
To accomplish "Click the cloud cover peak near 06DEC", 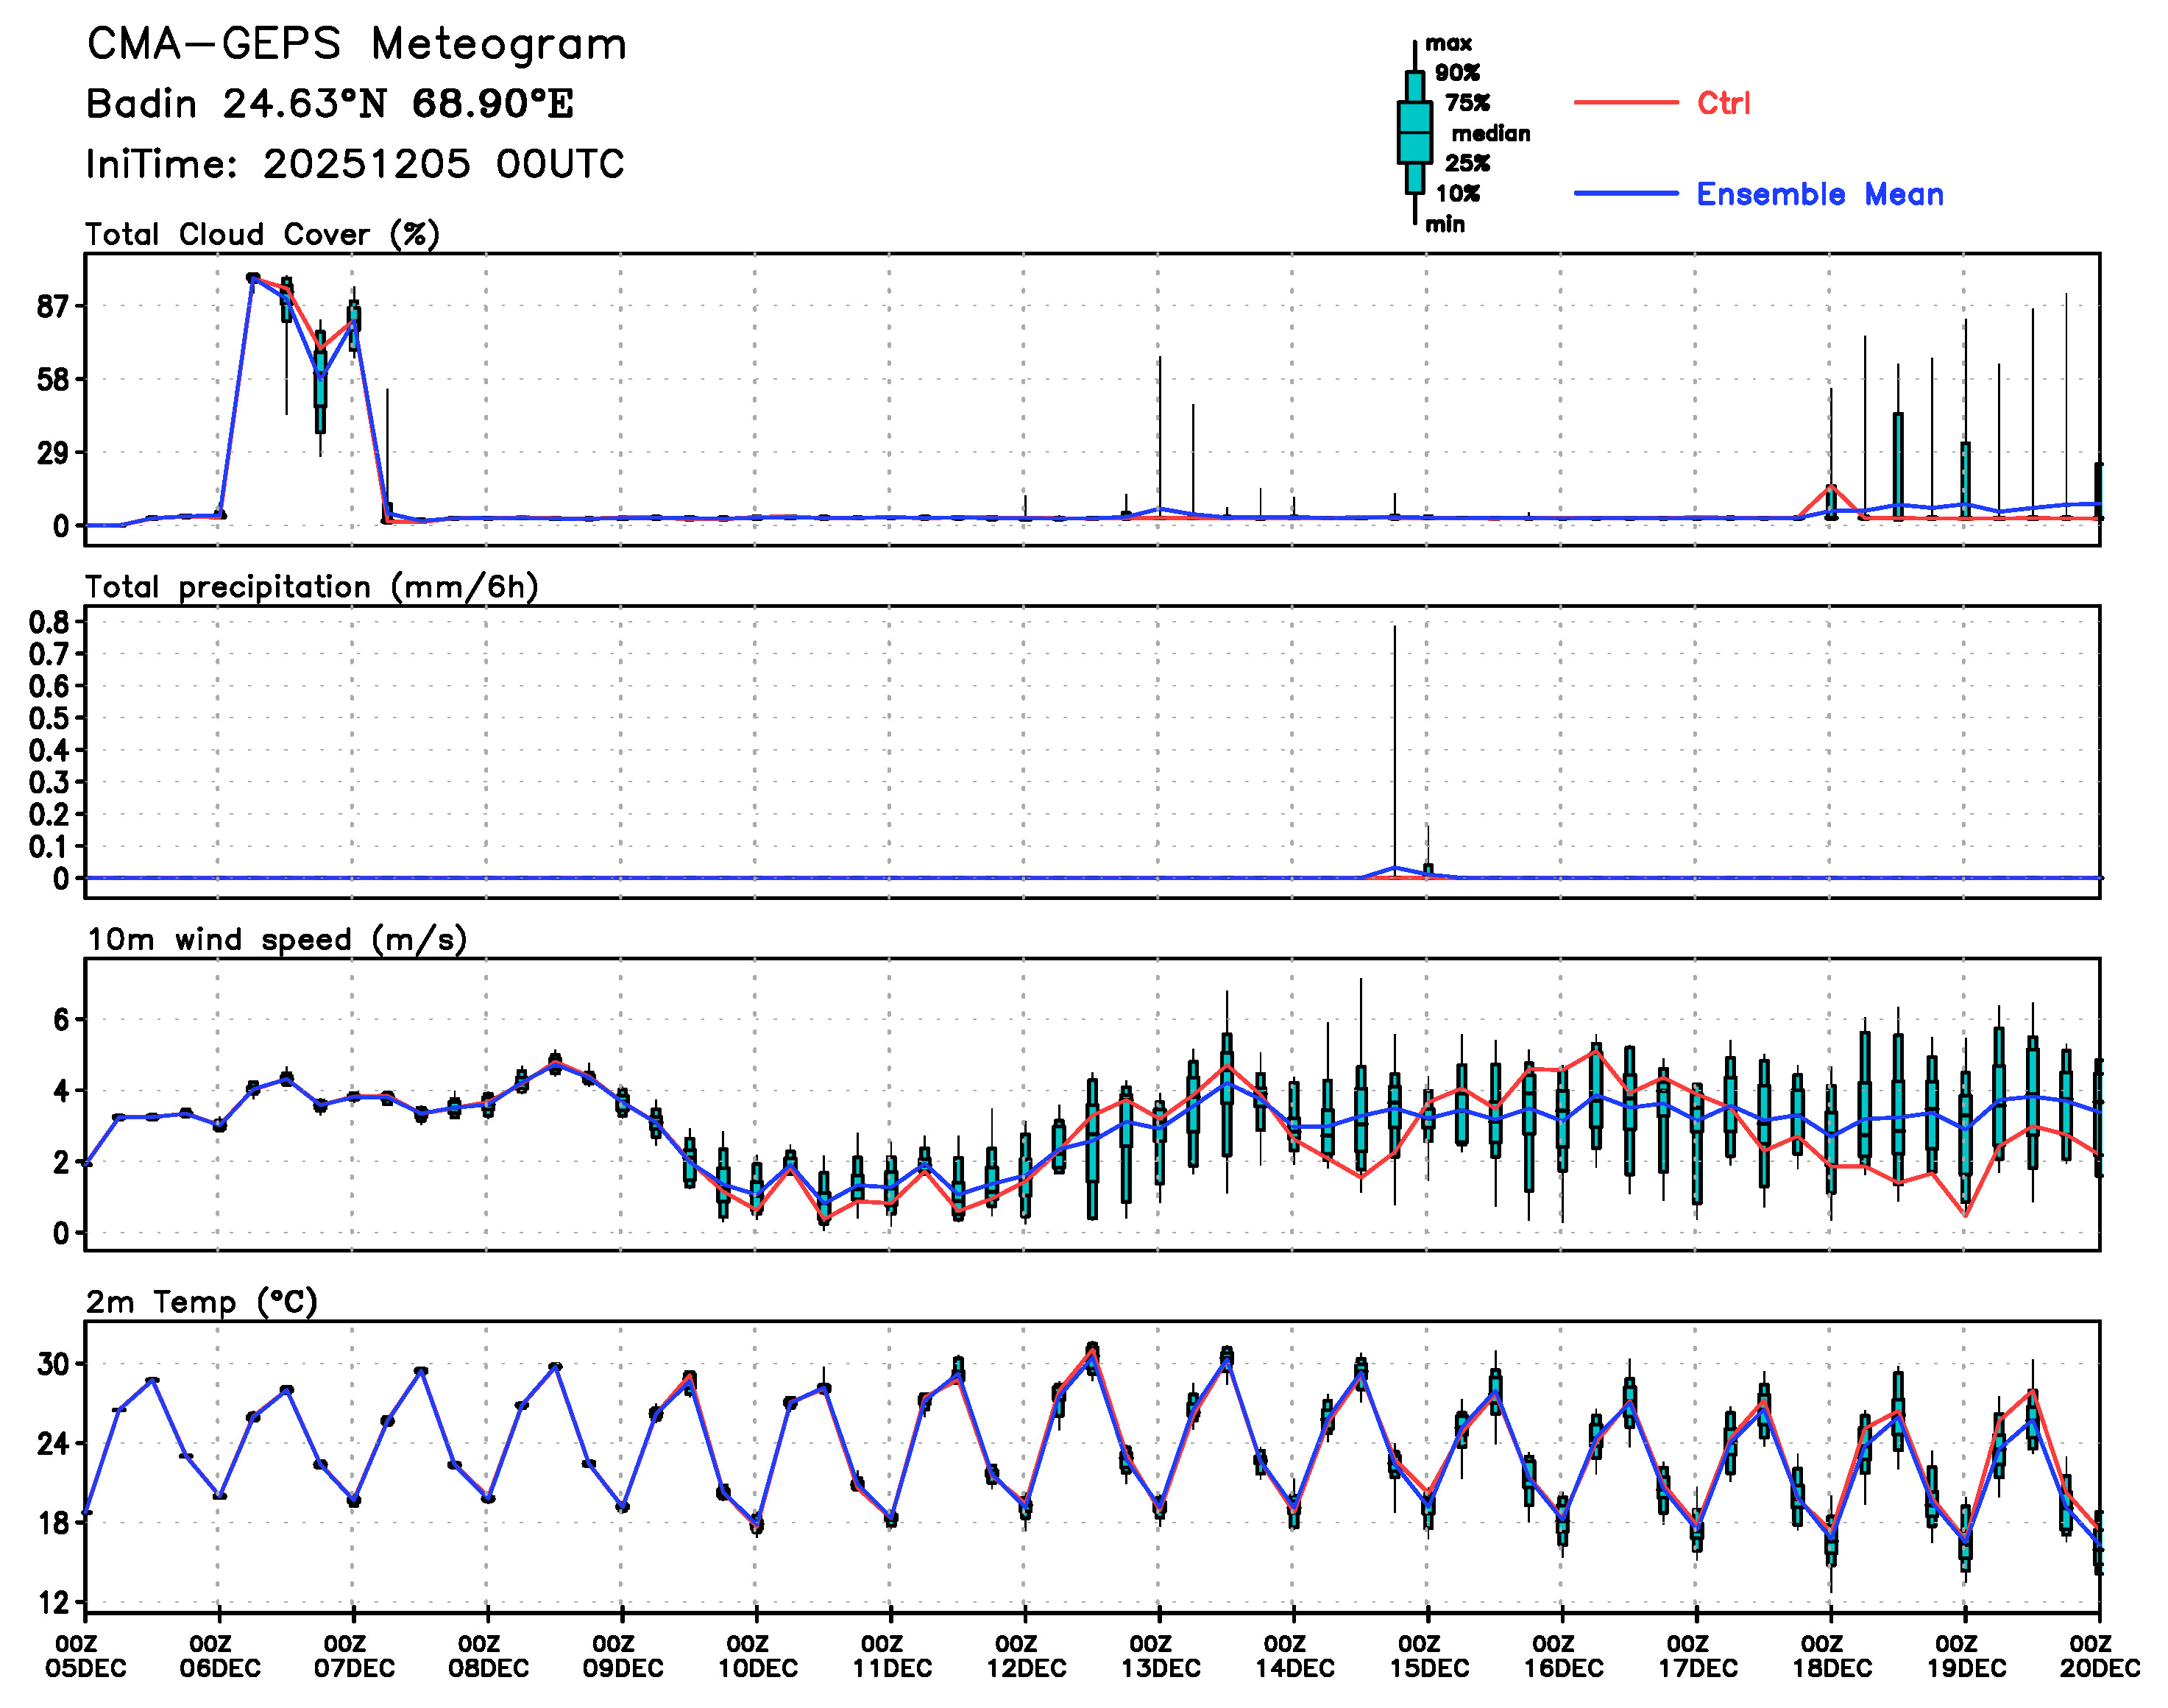I will pyautogui.click(x=253, y=278).
